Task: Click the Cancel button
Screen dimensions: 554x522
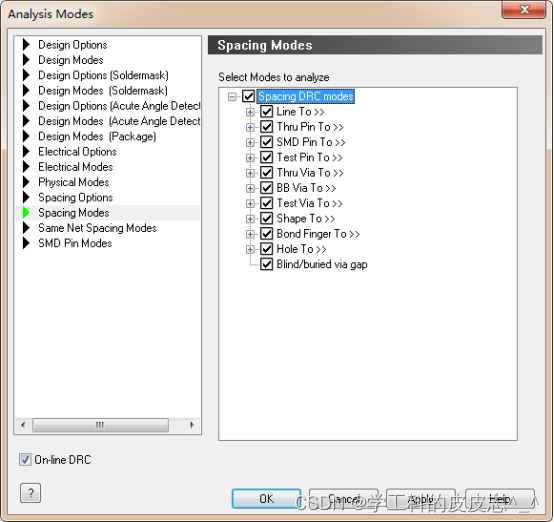Action: click(344, 498)
